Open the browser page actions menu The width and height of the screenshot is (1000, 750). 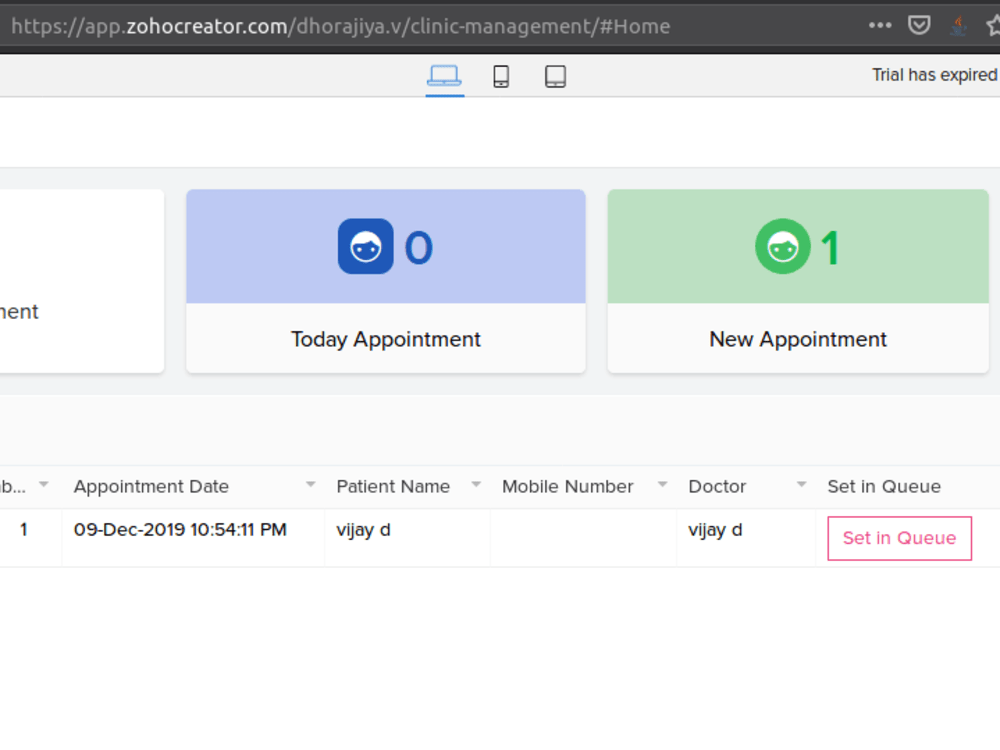[879, 26]
